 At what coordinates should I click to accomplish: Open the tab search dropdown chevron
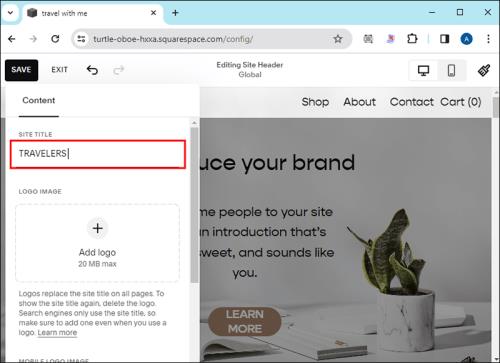10,13
